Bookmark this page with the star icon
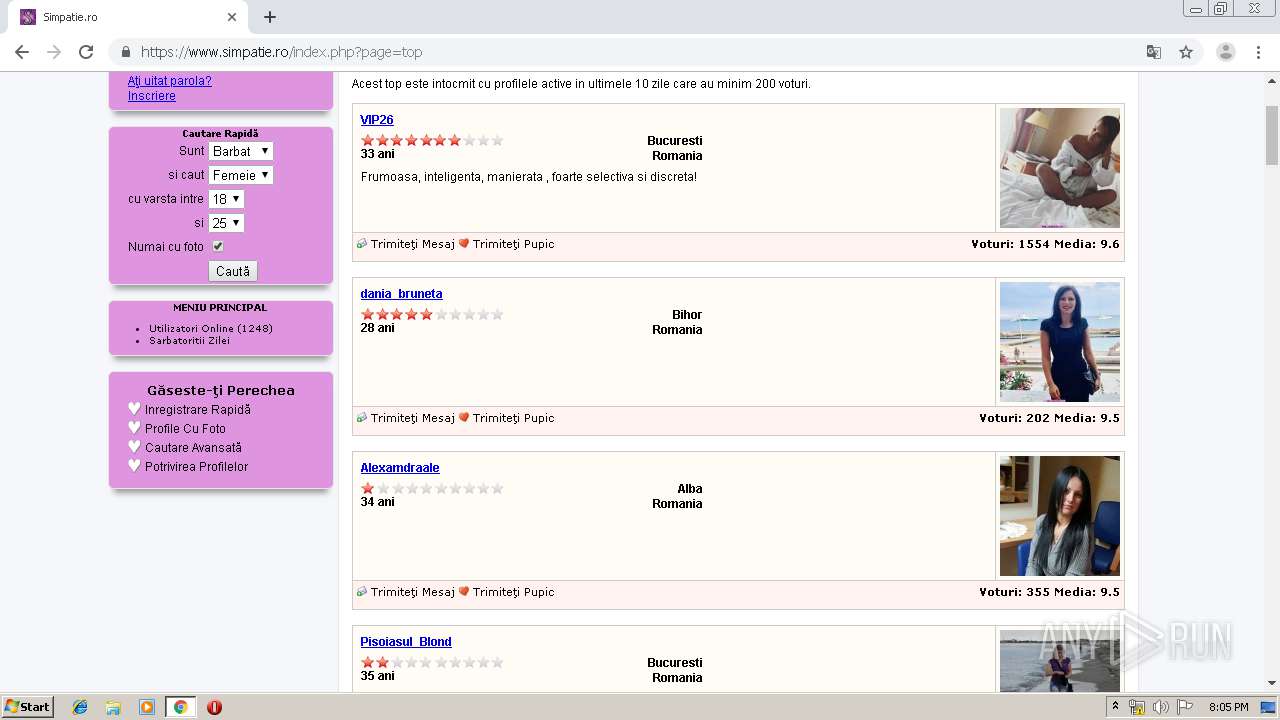This screenshot has width=1280, height=720. point(1186,52)
